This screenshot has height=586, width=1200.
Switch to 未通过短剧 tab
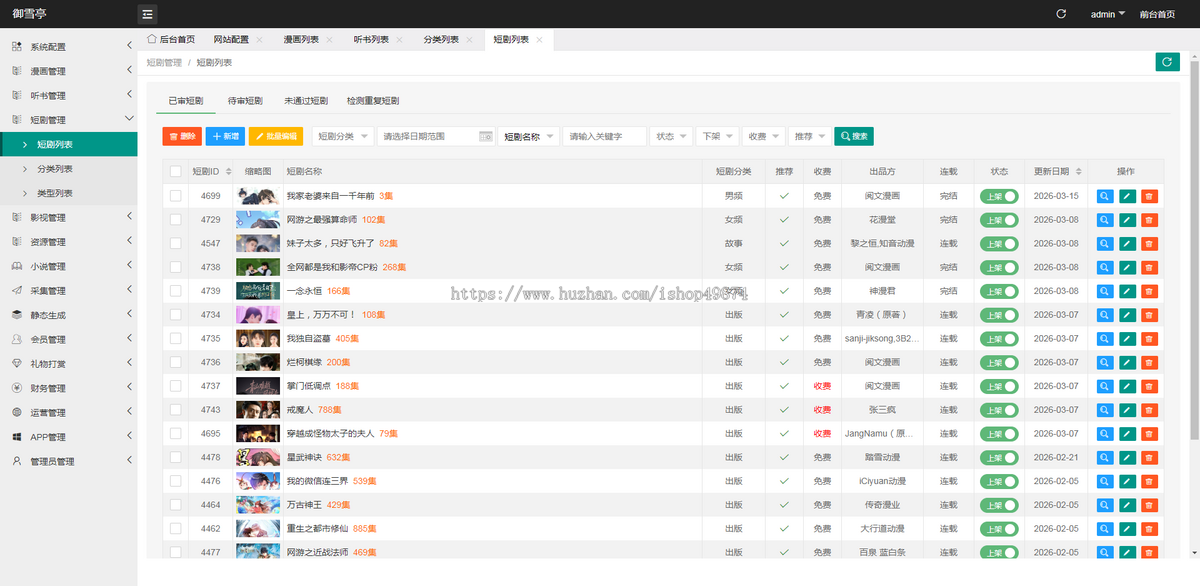tap(306, 101)
